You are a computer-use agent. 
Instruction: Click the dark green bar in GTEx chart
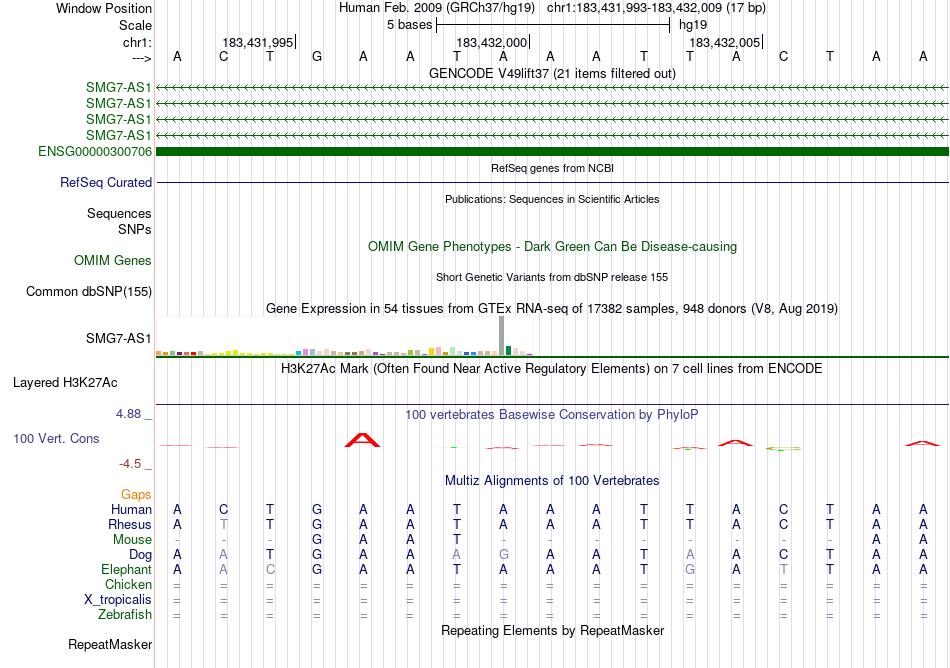(x=508, y=351)
